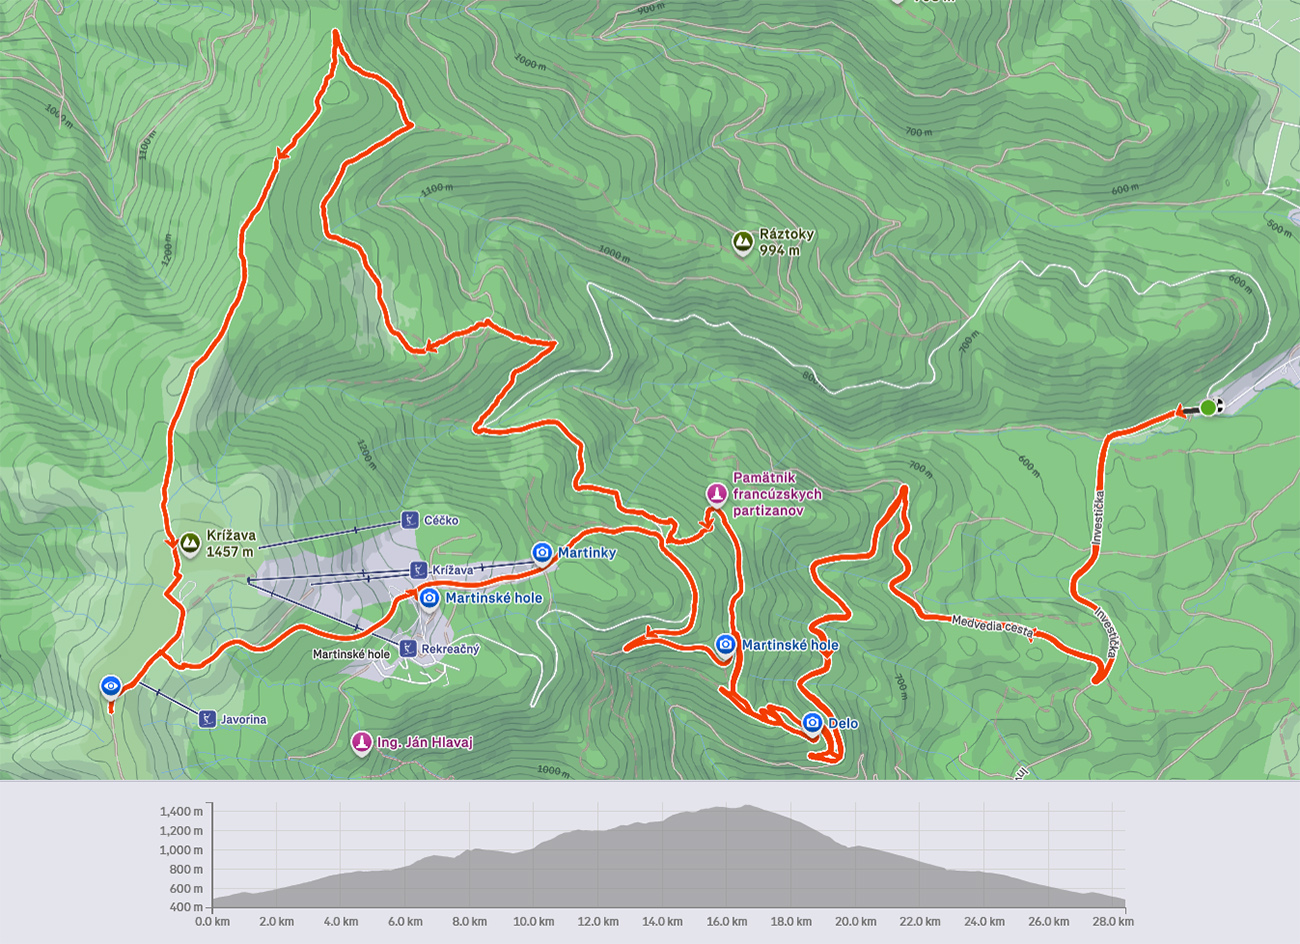The image size is (1300, 944).
Task: Click the Javorina ski lift icon
Action: point(206,719)
